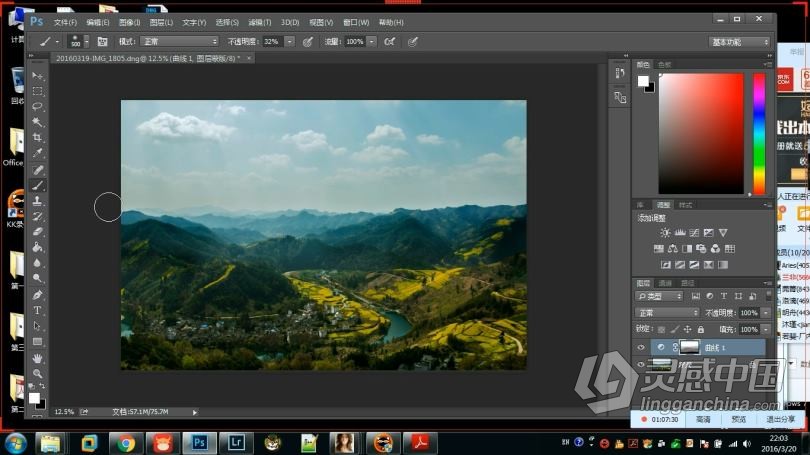Screen dimensions: 810x455
Task: Toggle filter for pixel layers
Action: (695, 296)
